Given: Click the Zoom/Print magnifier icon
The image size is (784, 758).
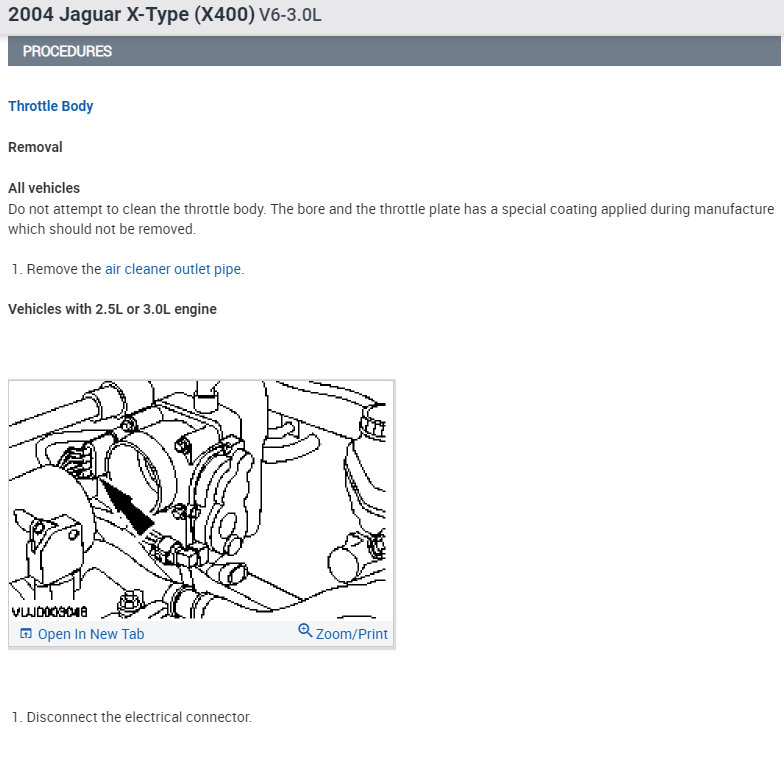Looking at the screenshot, I should tap(305, 630).
